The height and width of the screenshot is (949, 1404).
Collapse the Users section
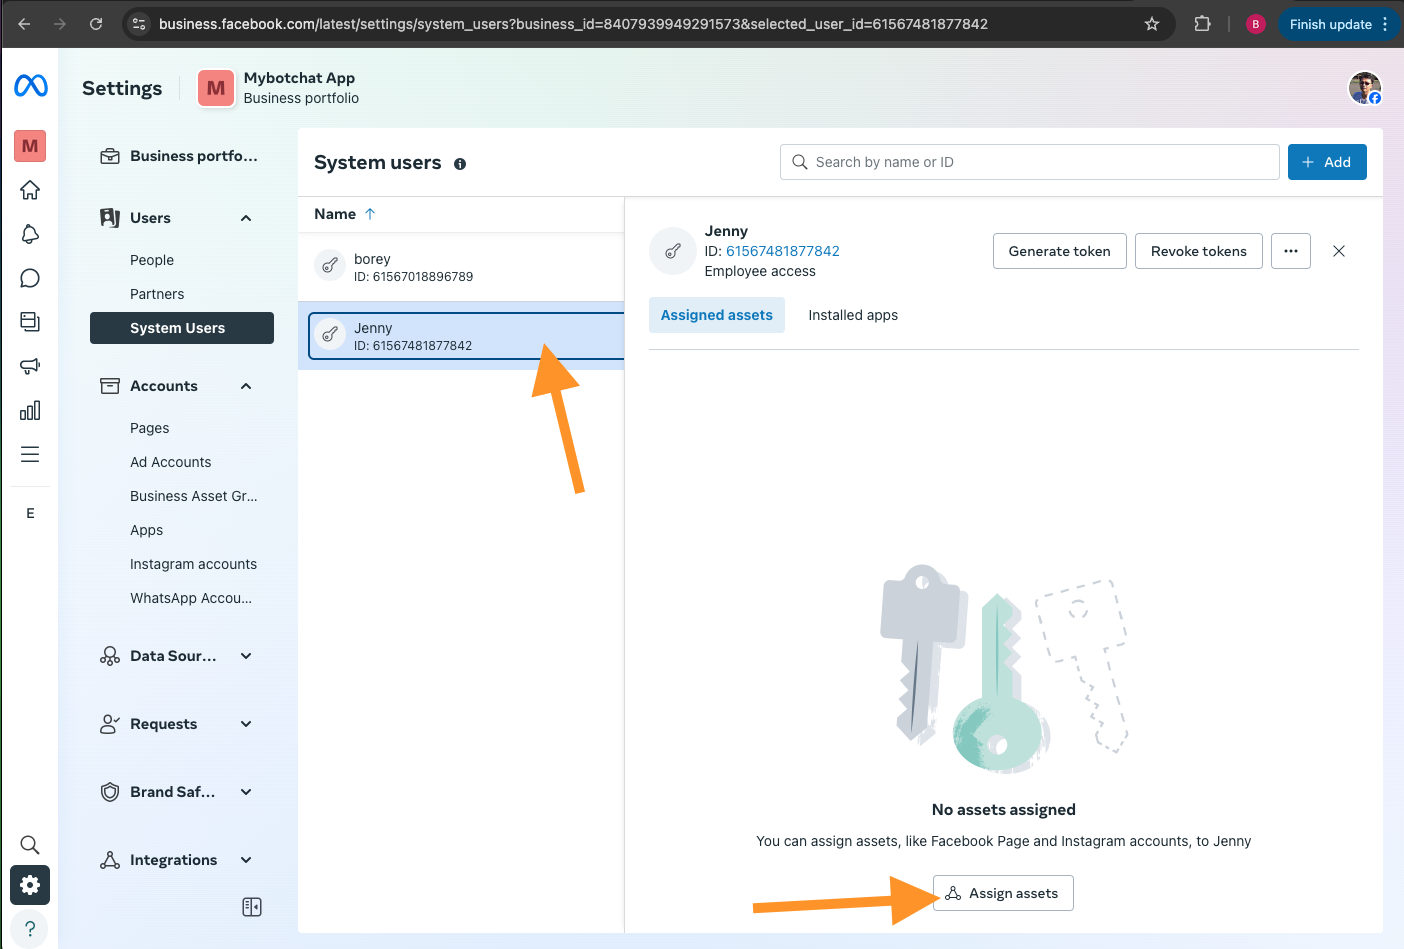pos(246,218)
